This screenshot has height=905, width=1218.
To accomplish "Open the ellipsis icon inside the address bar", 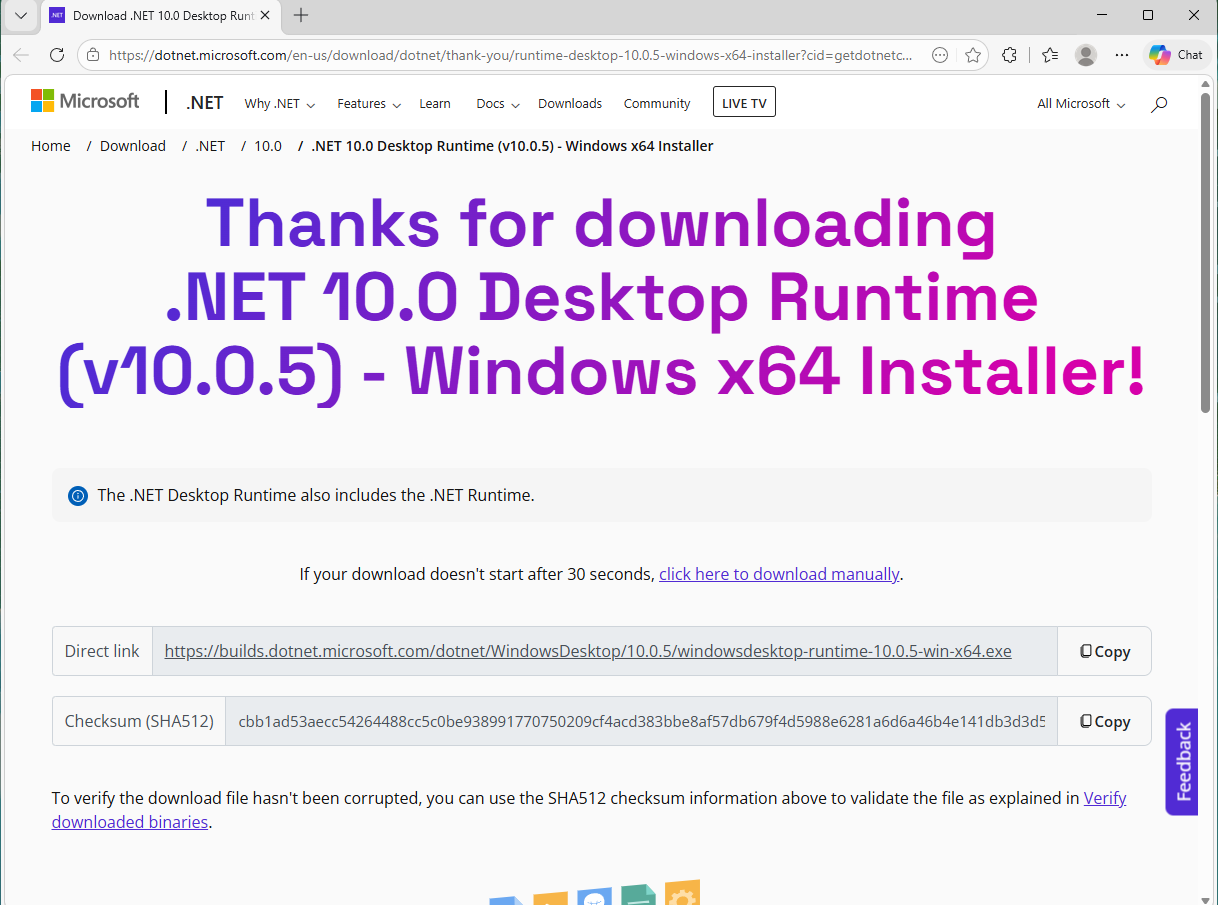I will pyautogui.click(x=940, y=55).
